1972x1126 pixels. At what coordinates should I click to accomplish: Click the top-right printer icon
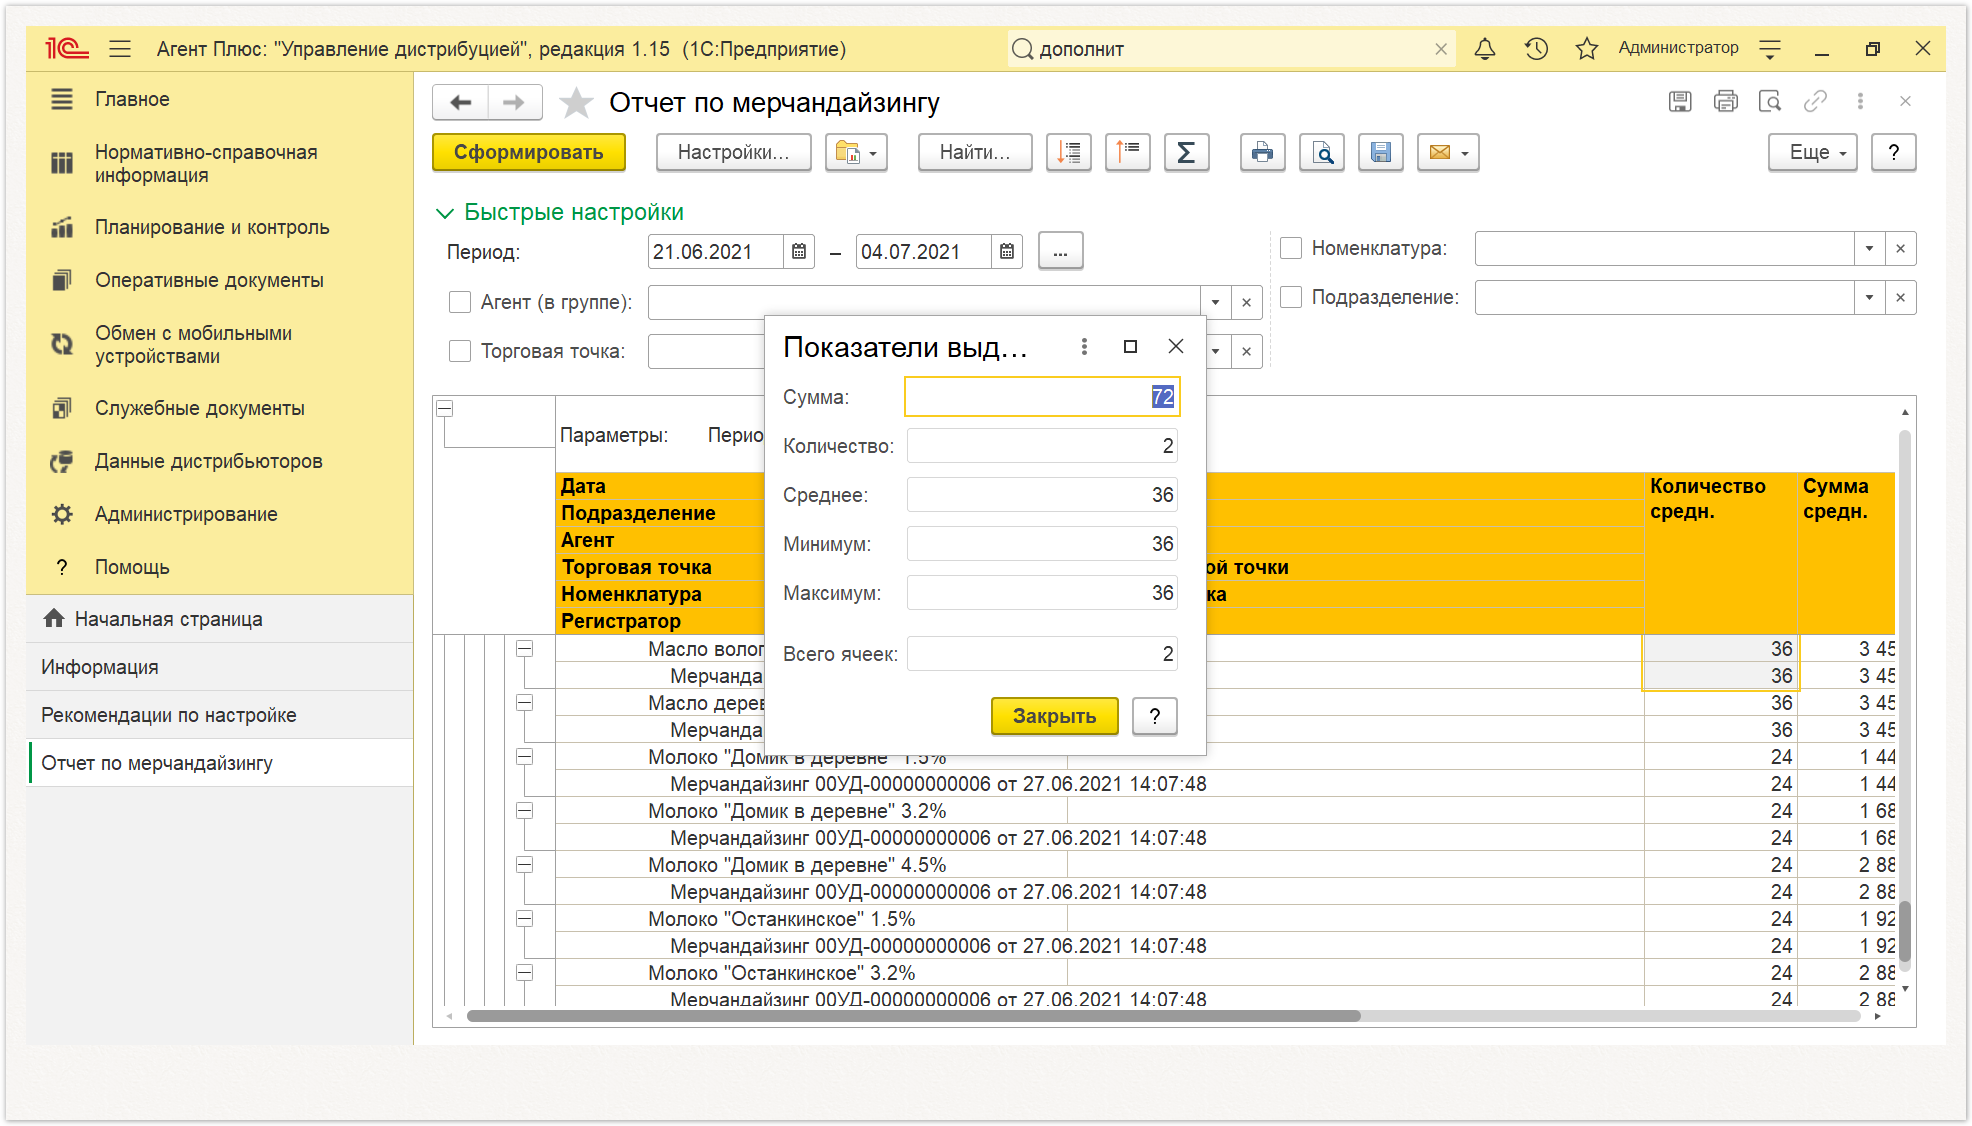click(1725, 101)
